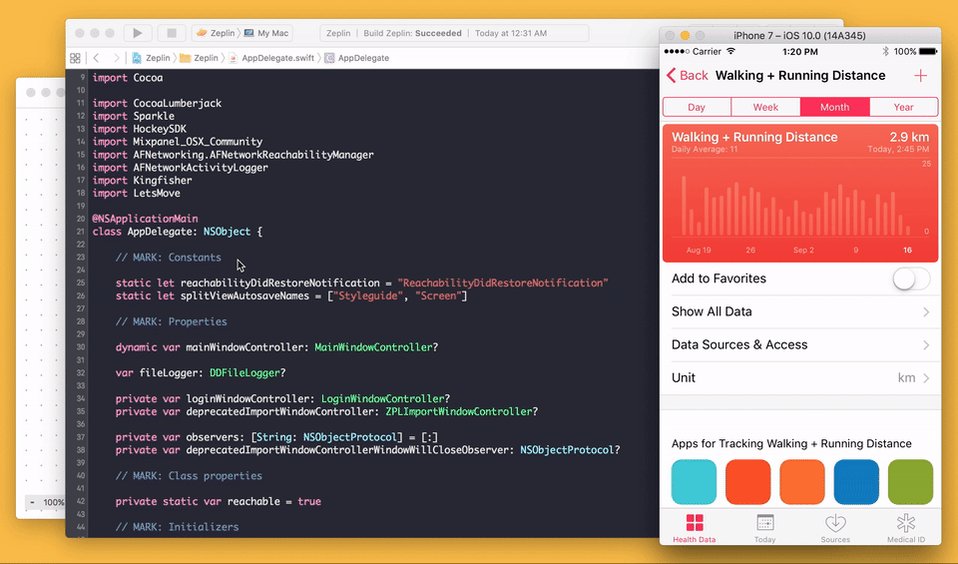Switch the chart to Week view
The width and height of the screenshot is (958, 564).
766,107
